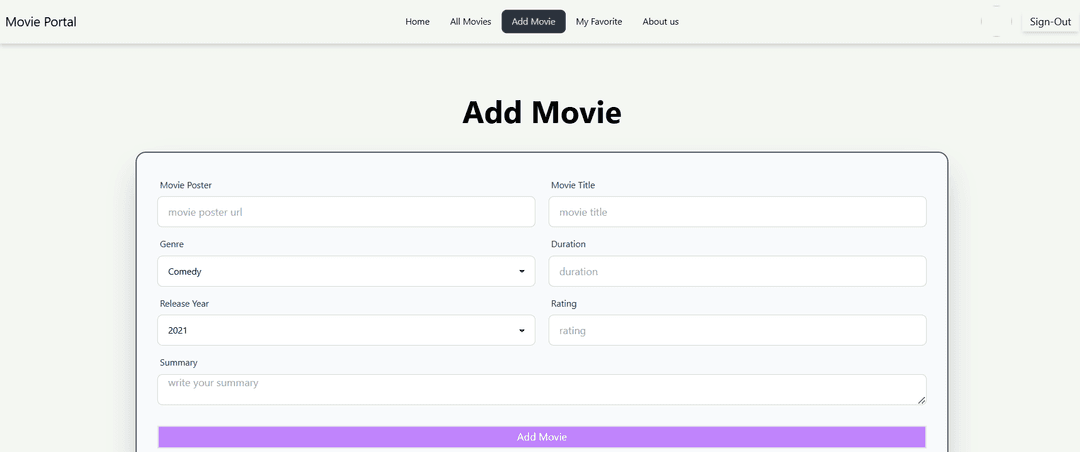Click inside the summary text area
The image size is (1080, 452).
(x=540, y=389)
